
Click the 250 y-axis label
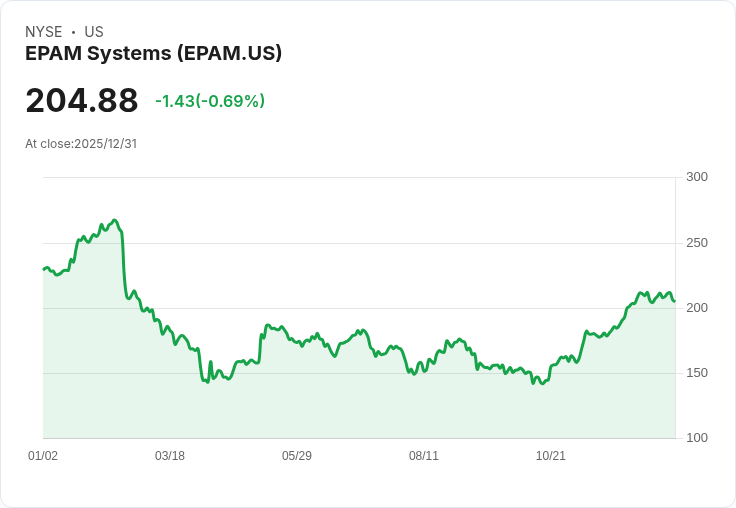pyautogui.click(x=697, y=243)
